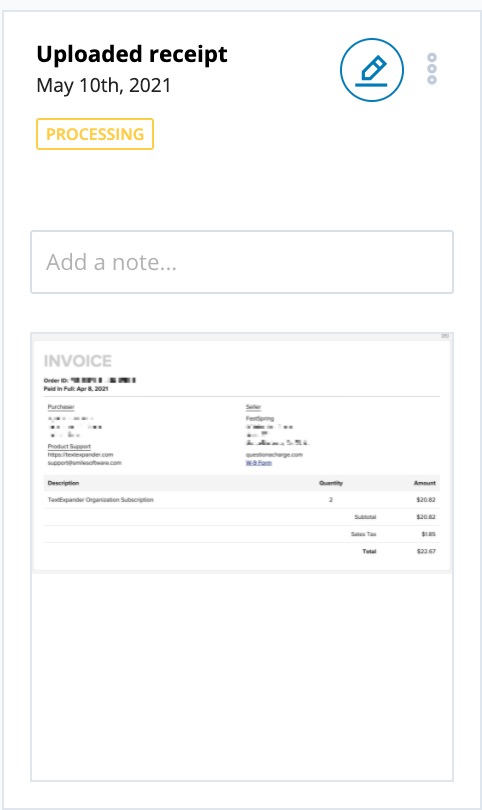Click the Uploaded receipt title
The height and width of the screenshot is (810, 482).
[x=132, y=55]
